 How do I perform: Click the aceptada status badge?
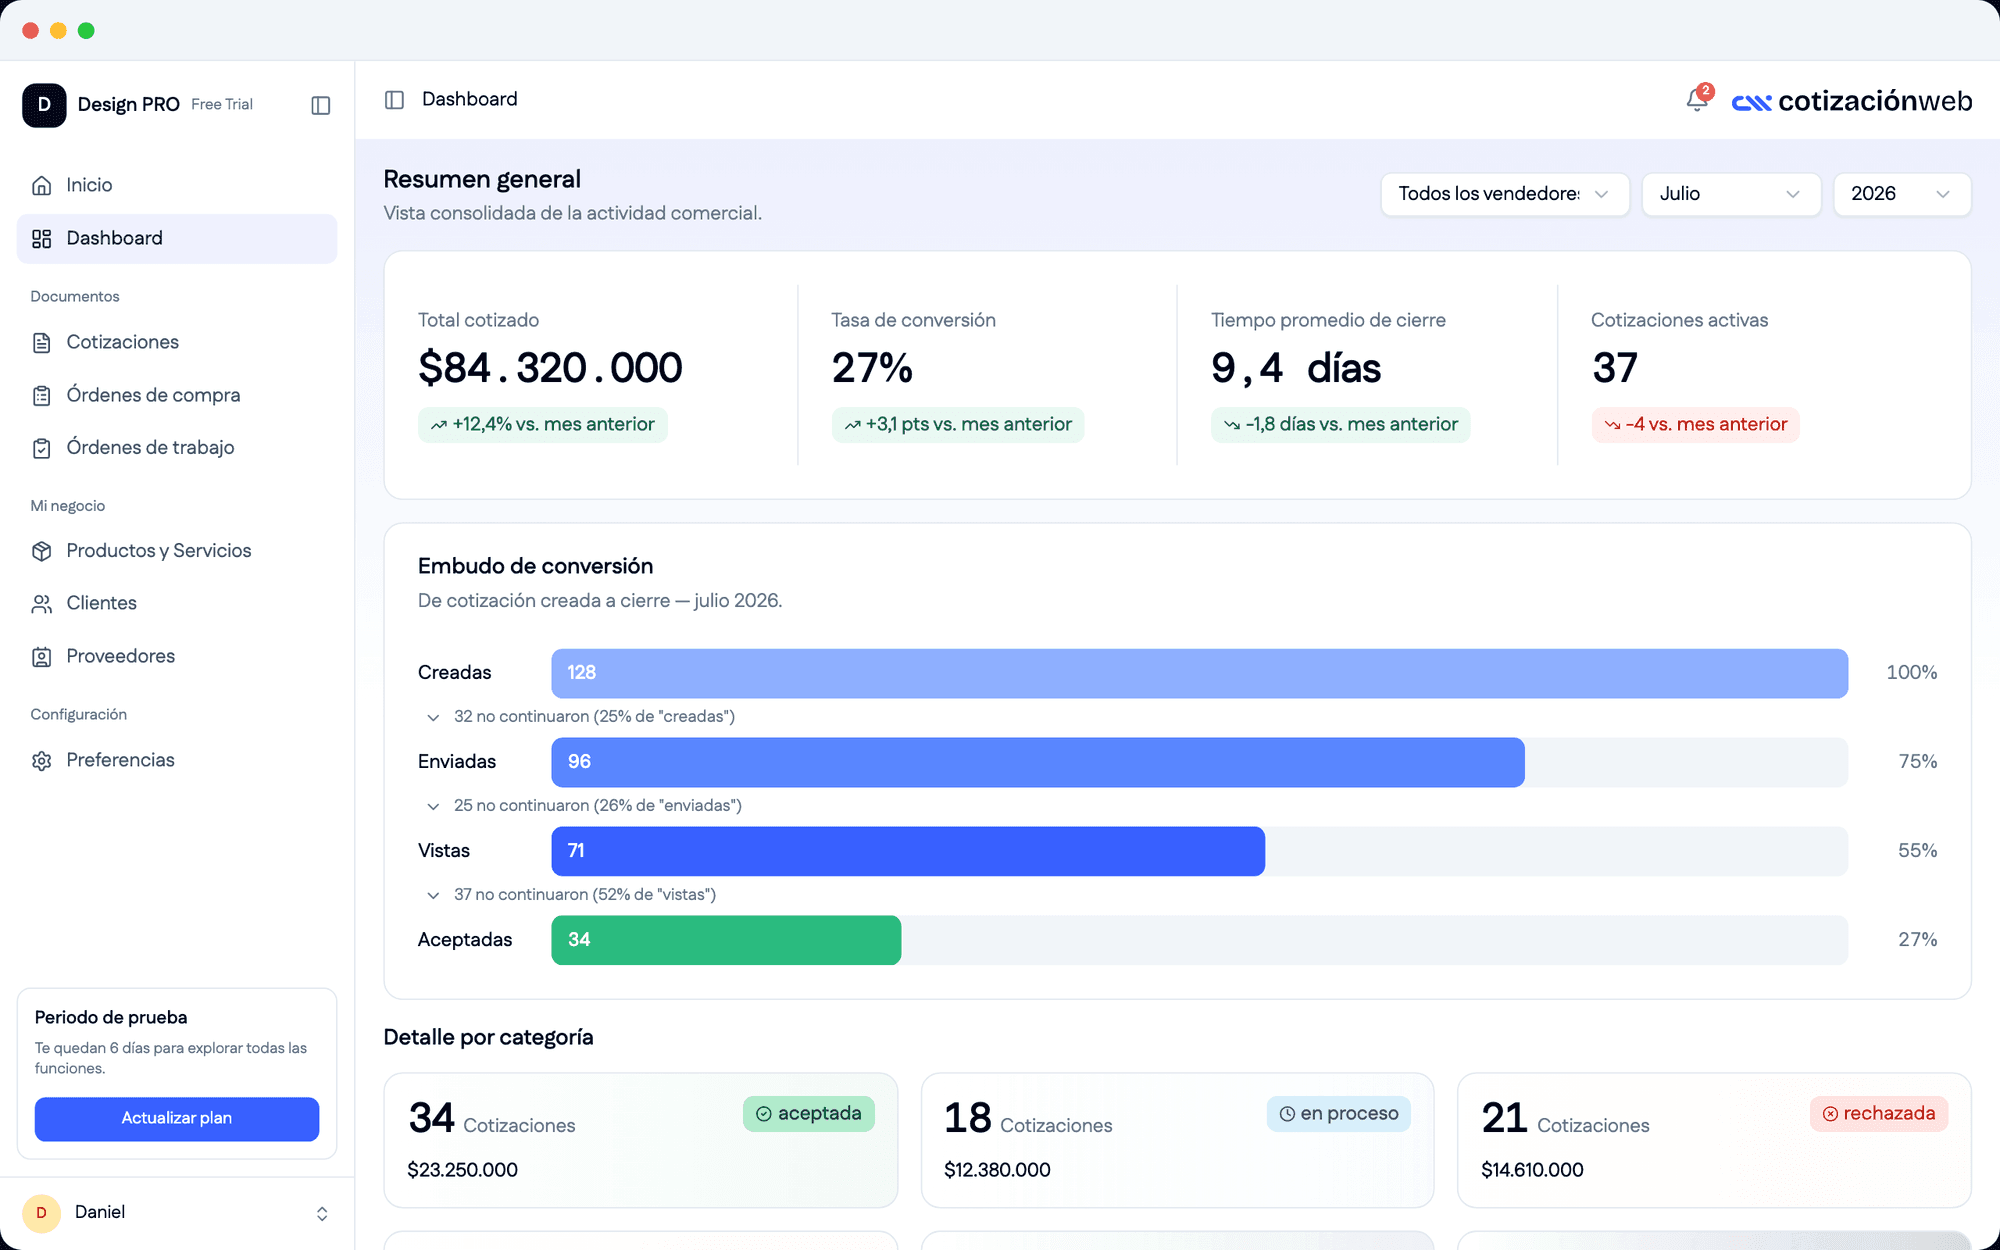(x=809, y=1114)
